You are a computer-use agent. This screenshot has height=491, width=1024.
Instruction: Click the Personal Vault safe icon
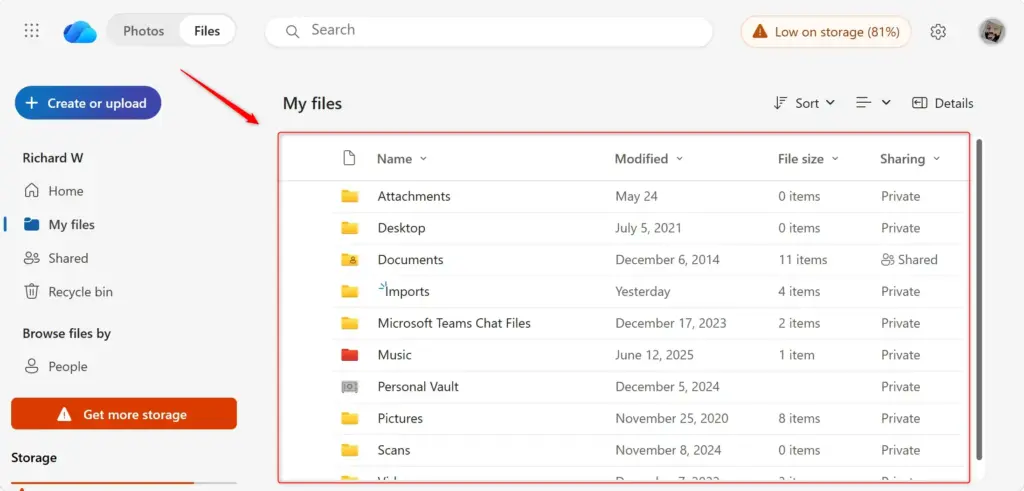click(350, 387)
